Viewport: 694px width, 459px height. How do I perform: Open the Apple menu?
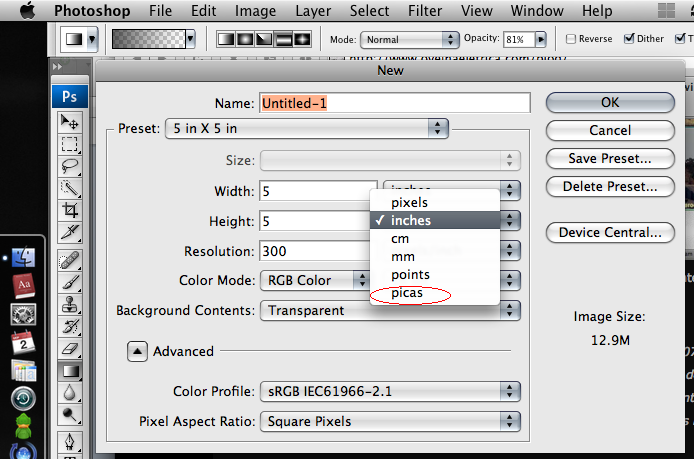point(27,10)
